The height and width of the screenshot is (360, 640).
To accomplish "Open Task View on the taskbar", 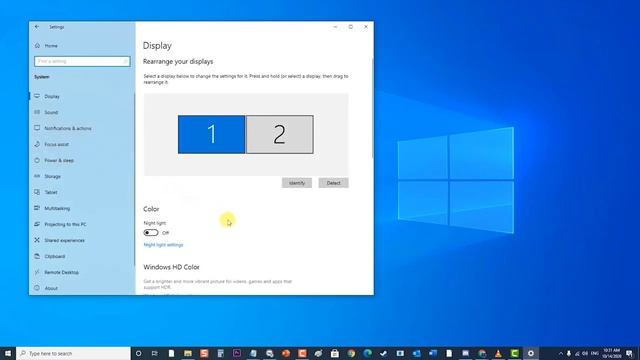I will tap(155, 353).
